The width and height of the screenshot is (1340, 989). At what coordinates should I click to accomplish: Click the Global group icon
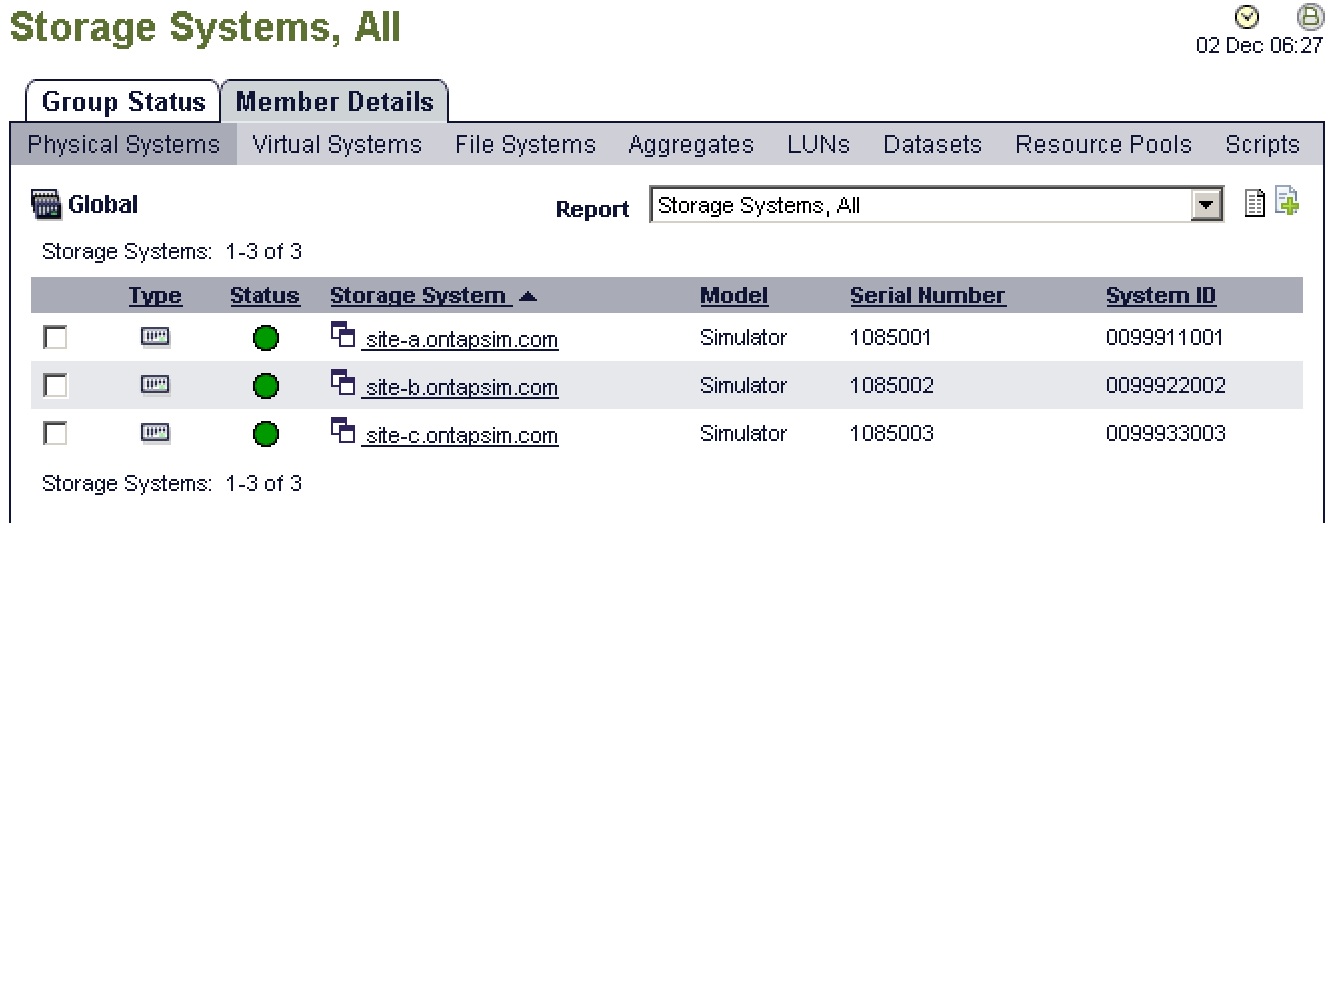coord(46,204)
